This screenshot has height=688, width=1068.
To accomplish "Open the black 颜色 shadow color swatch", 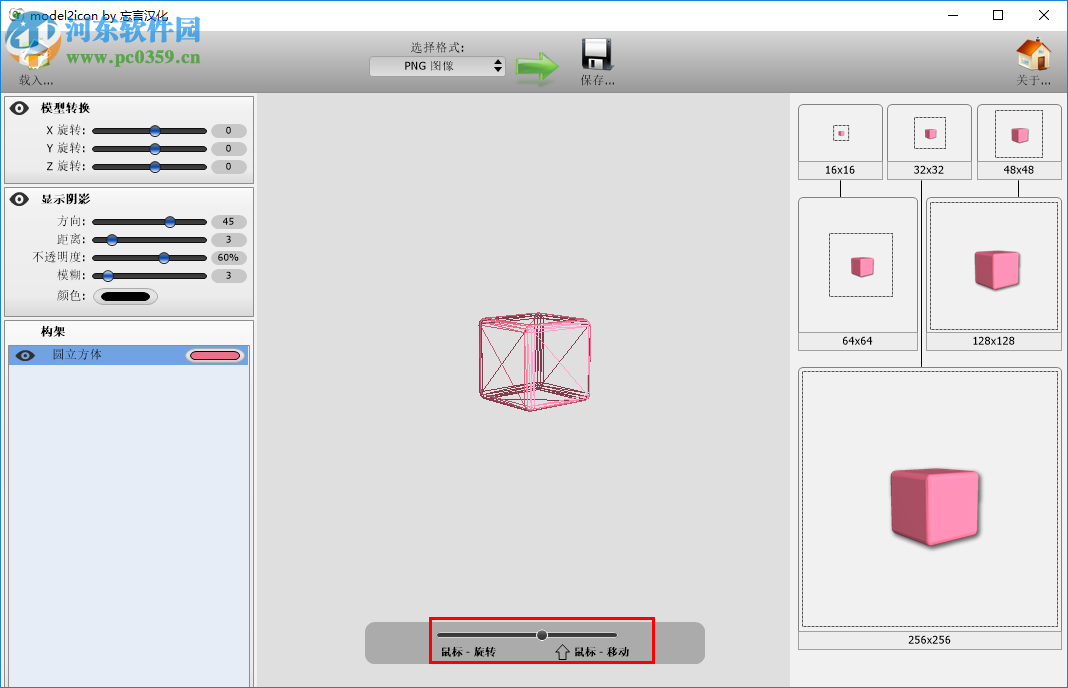I will [127, 295].
